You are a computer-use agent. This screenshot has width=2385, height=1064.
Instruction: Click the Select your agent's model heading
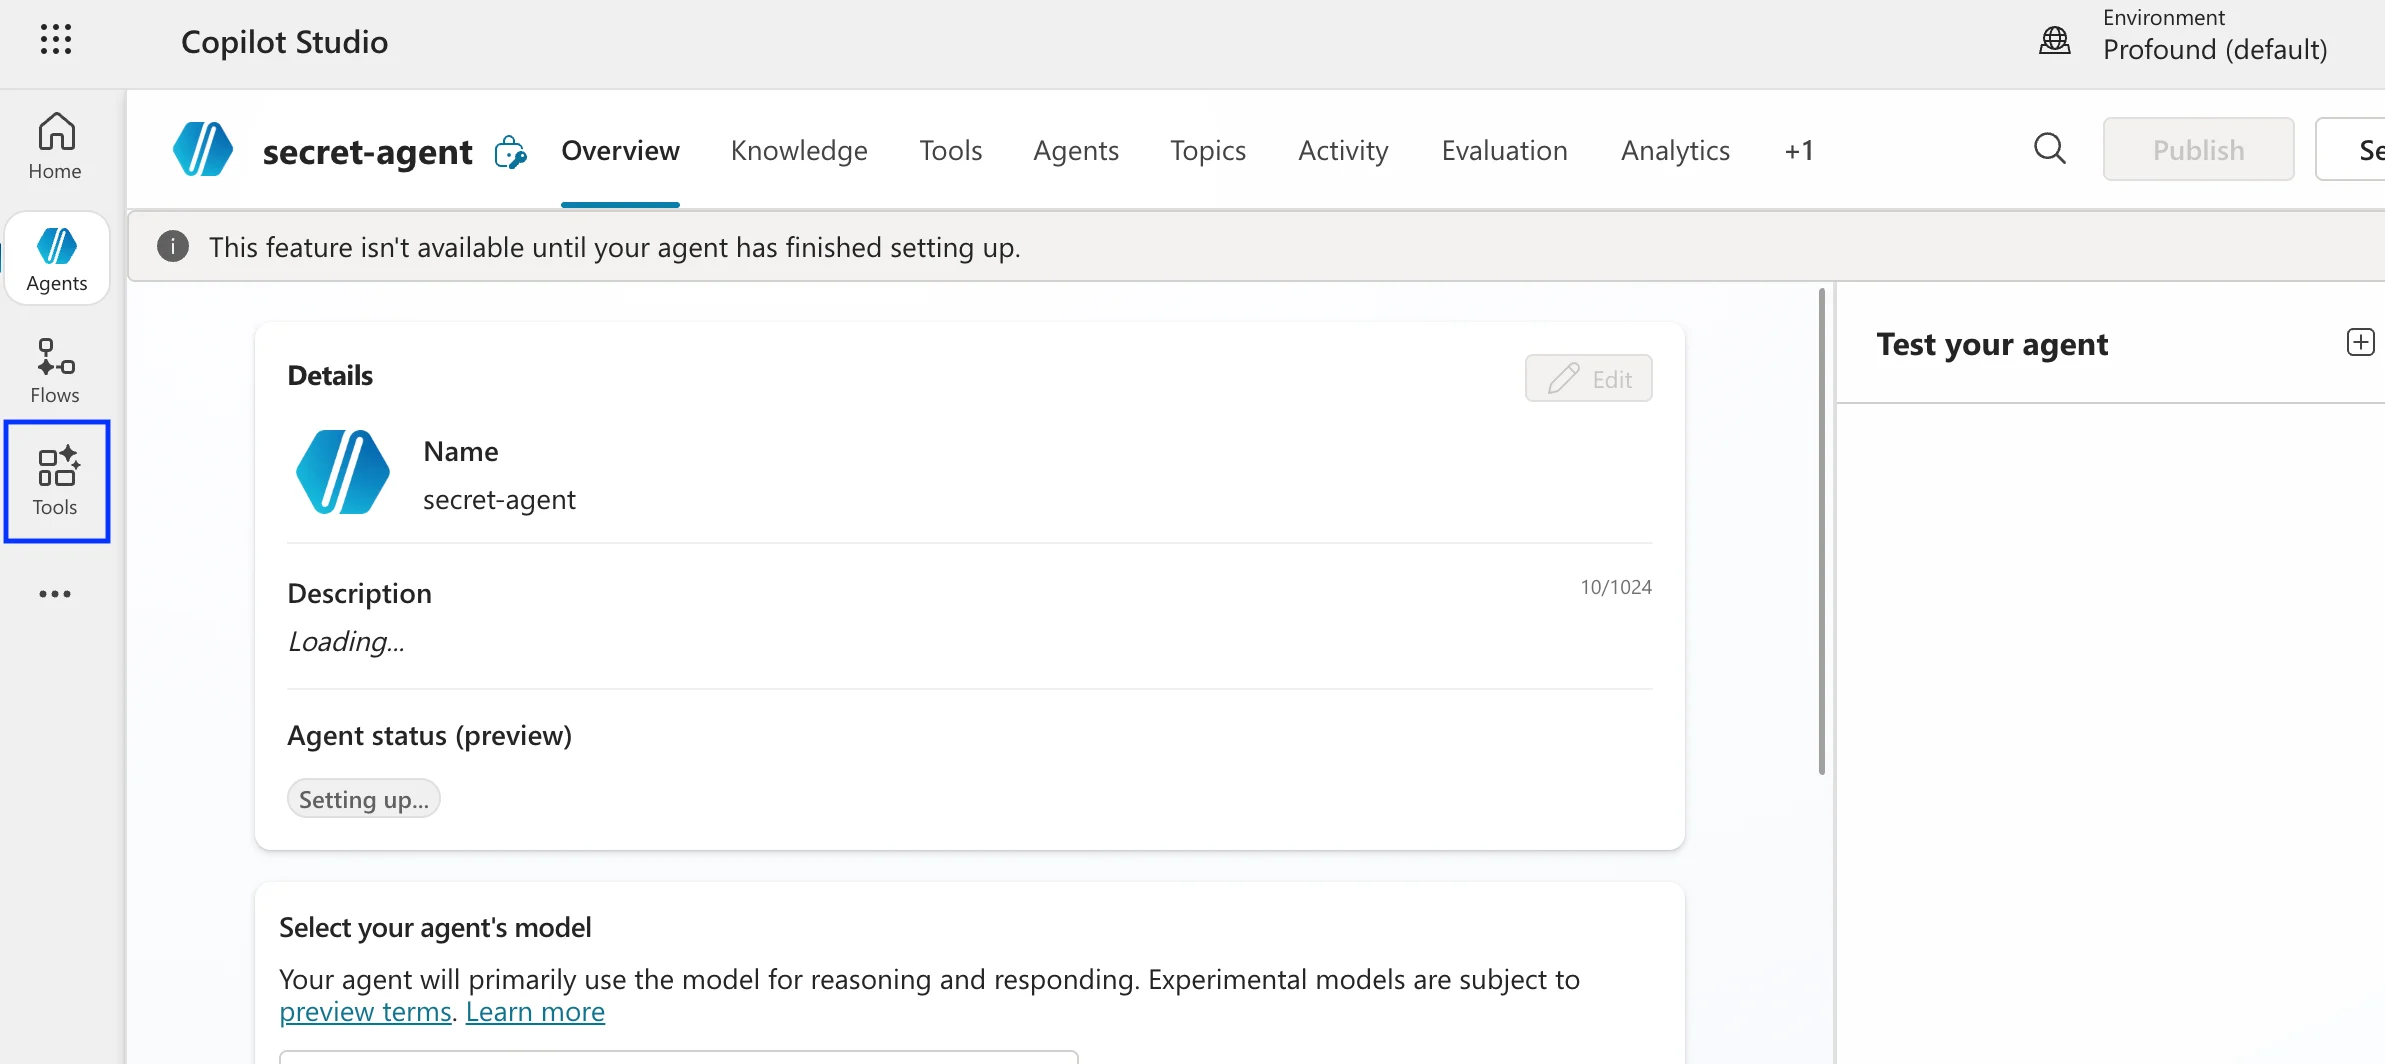435,927
